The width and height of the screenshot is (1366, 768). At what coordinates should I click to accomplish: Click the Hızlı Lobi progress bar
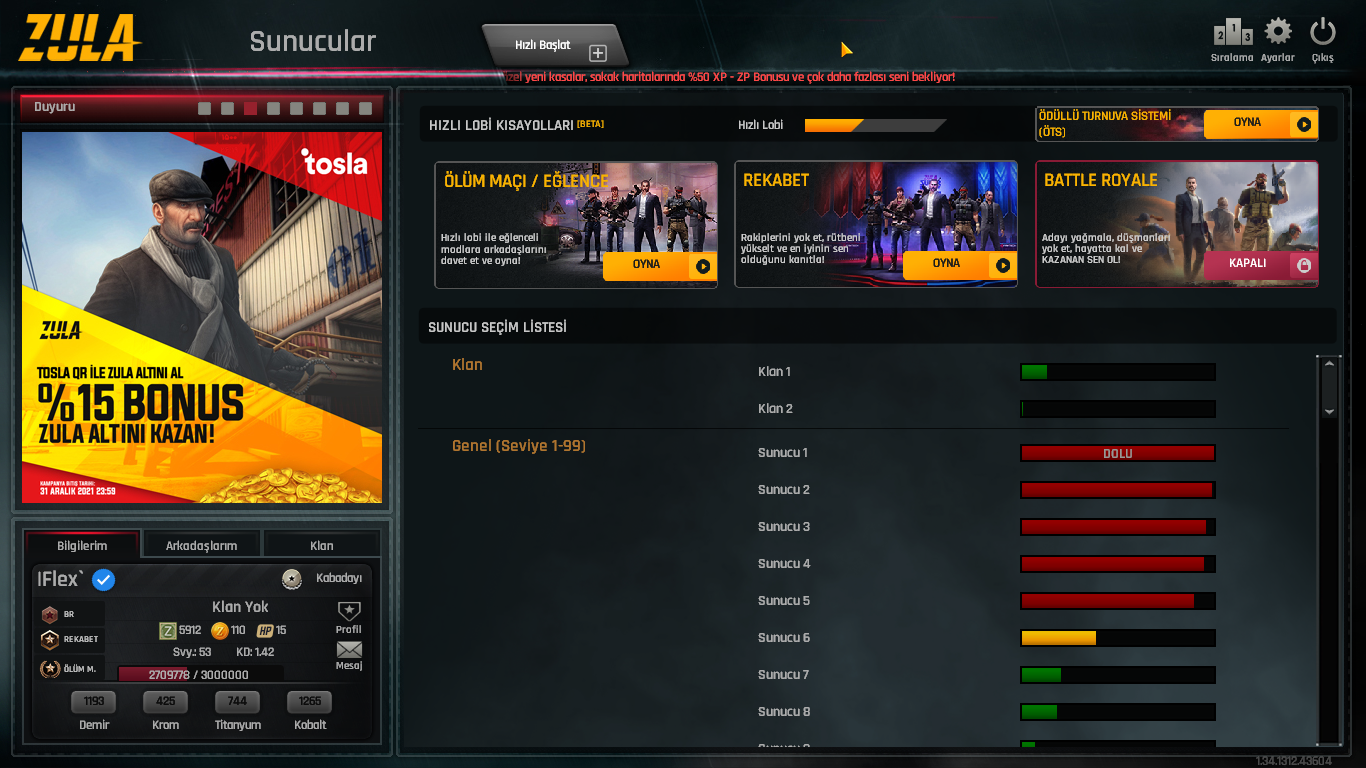click(875, 126)
